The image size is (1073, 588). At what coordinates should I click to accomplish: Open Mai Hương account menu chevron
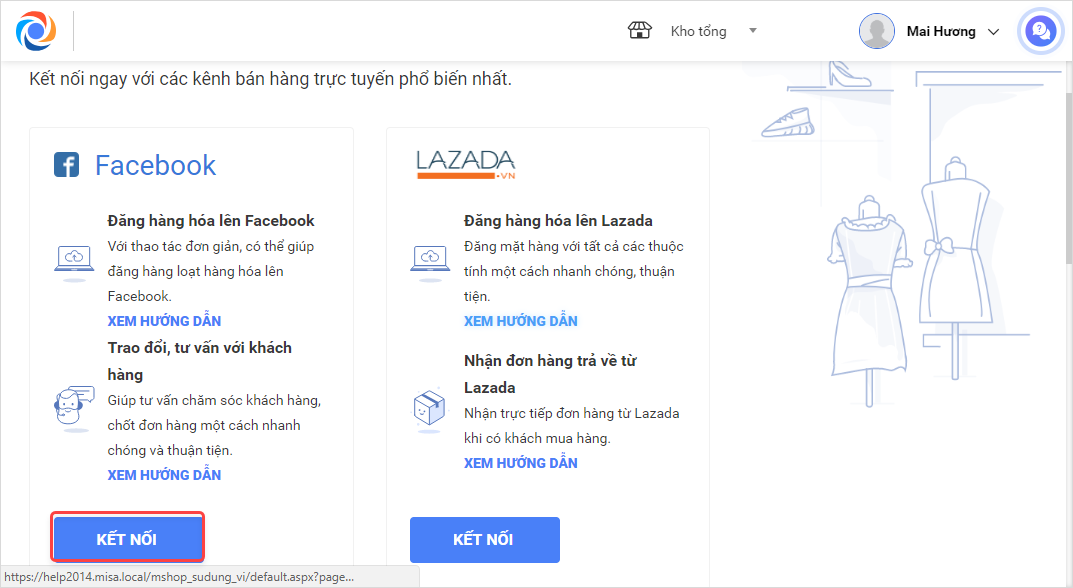click(993, 32)
